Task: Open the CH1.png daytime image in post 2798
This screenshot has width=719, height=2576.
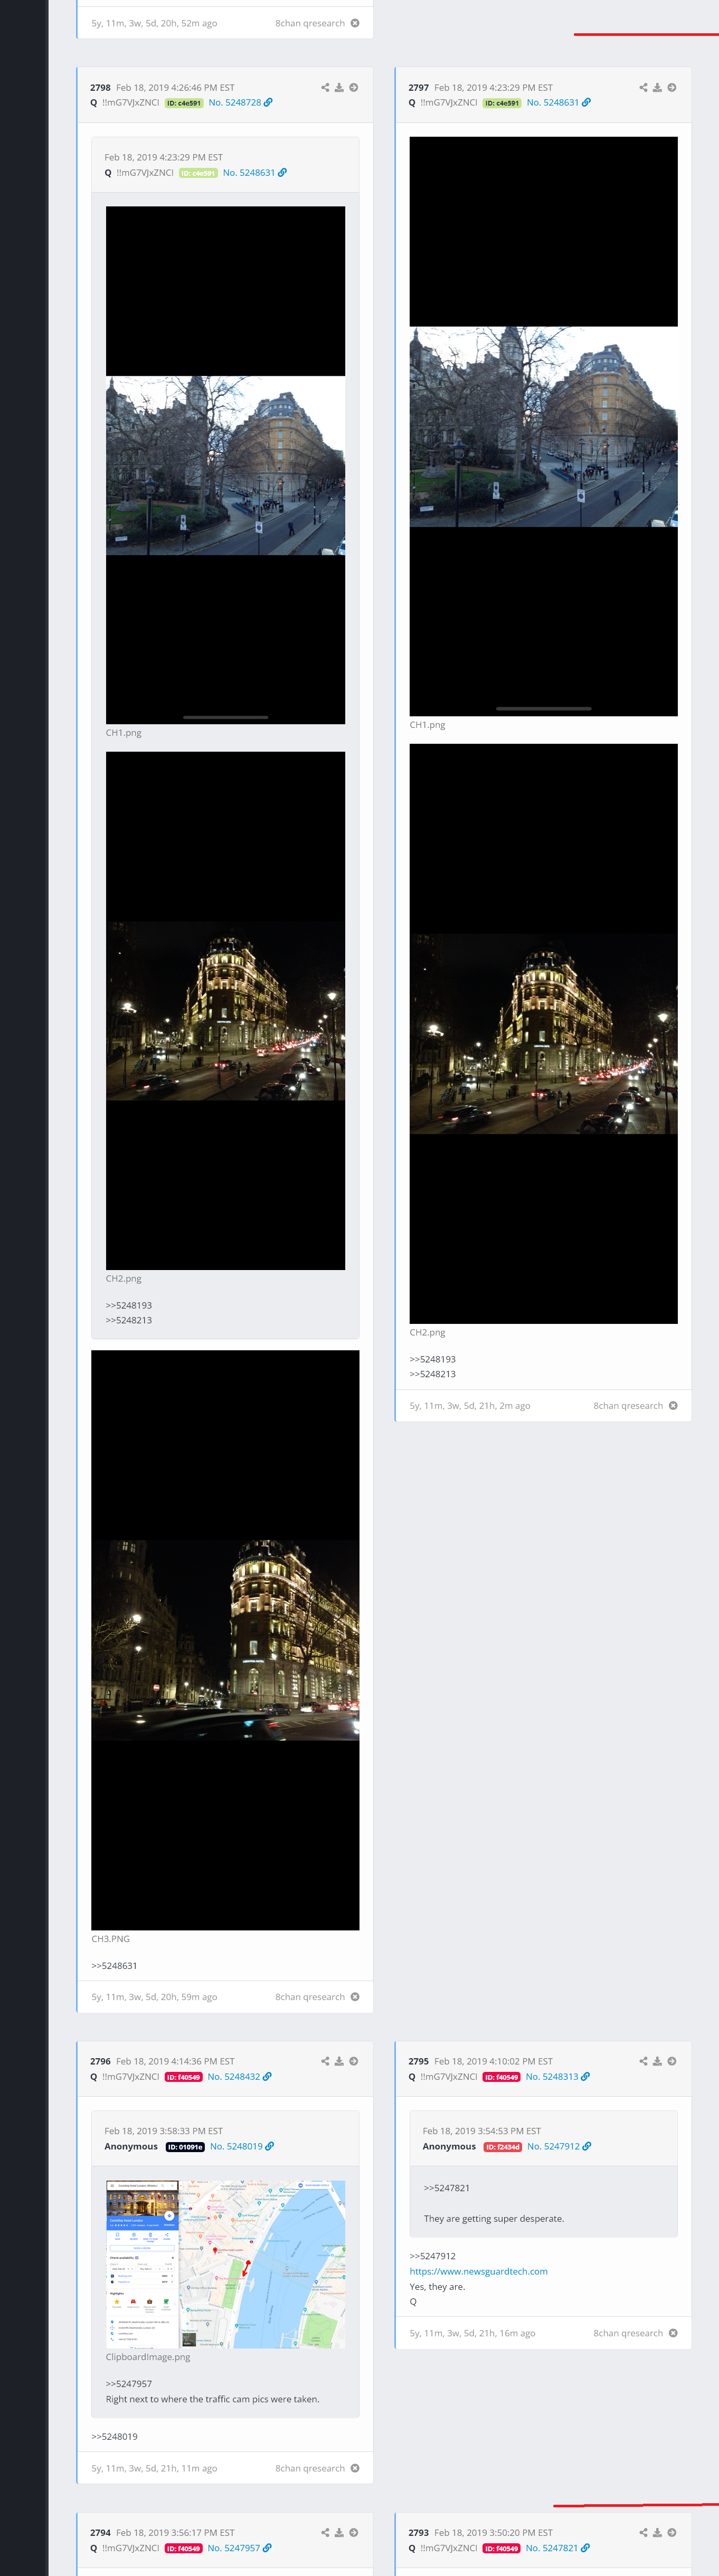Action: 225,465
